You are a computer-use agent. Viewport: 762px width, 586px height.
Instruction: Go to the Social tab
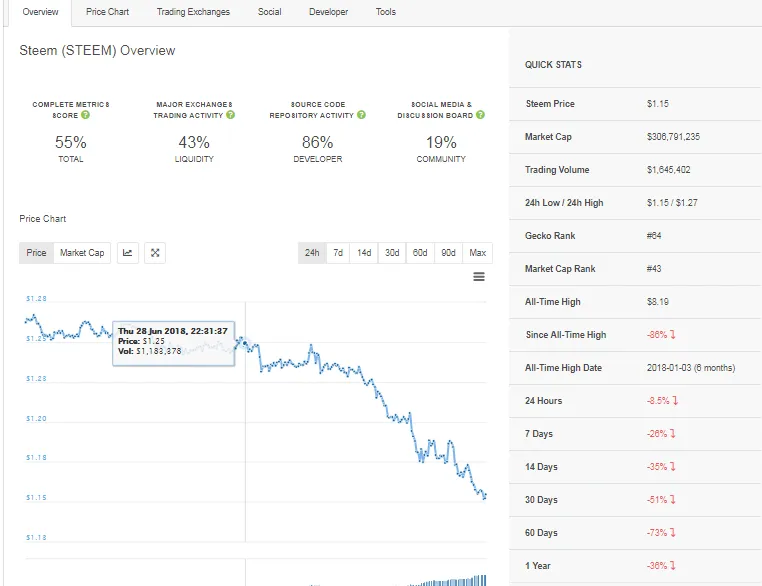point(269,12)
